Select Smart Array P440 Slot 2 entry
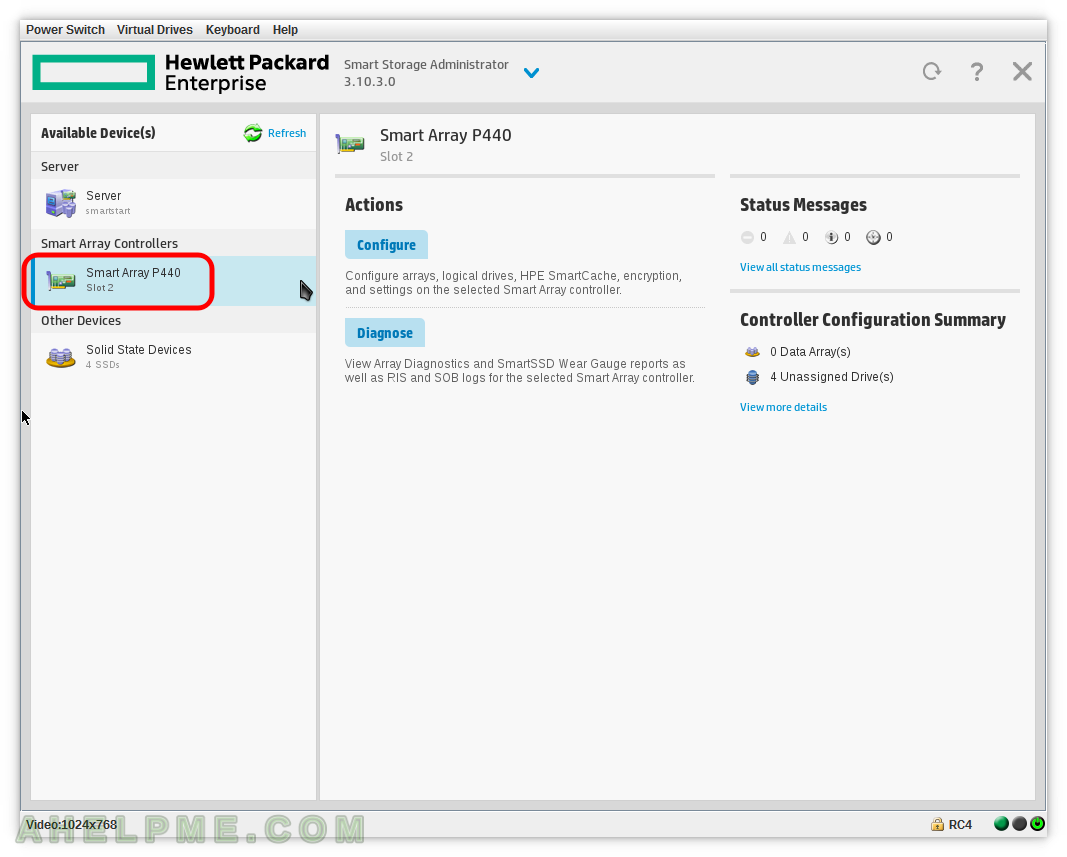The width and height of the screenshot is (1067, 857). (x=174, y=280)
